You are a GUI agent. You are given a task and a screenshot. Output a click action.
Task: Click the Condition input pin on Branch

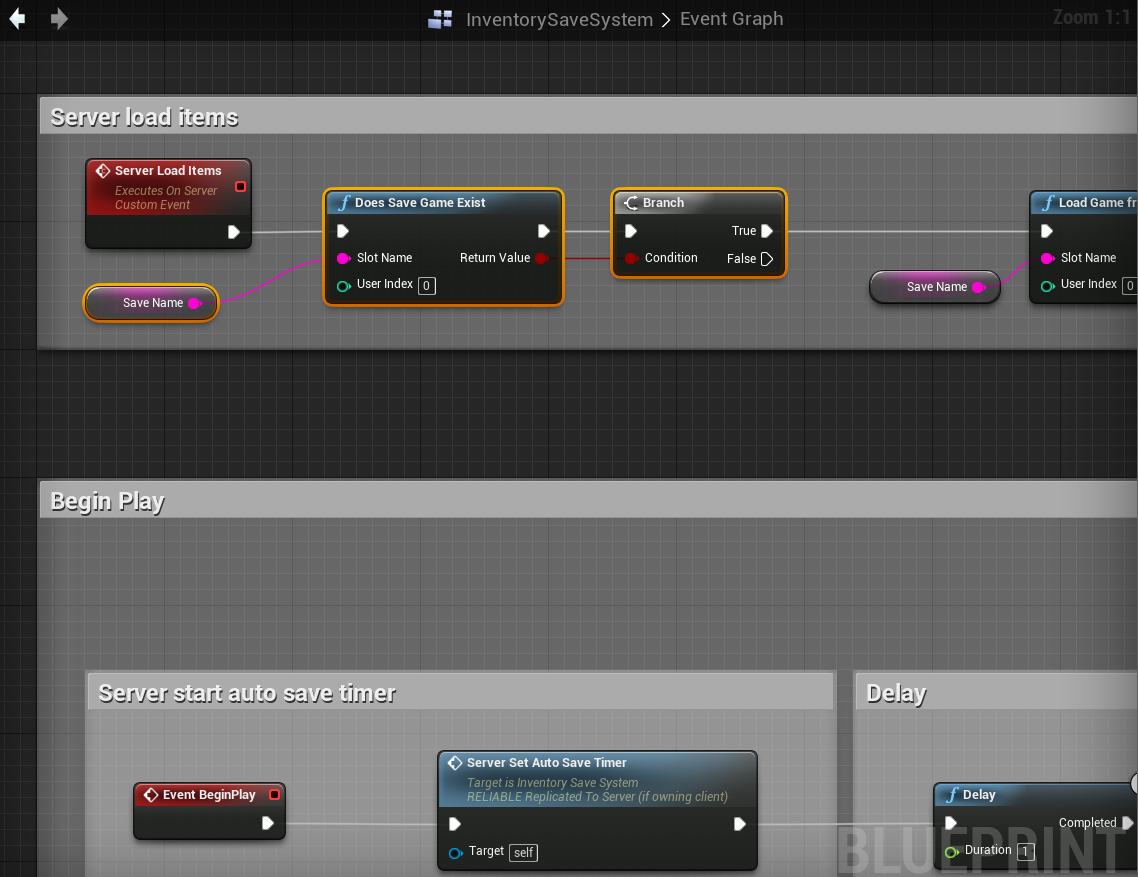pyautogui.click(x=631, y=258)
